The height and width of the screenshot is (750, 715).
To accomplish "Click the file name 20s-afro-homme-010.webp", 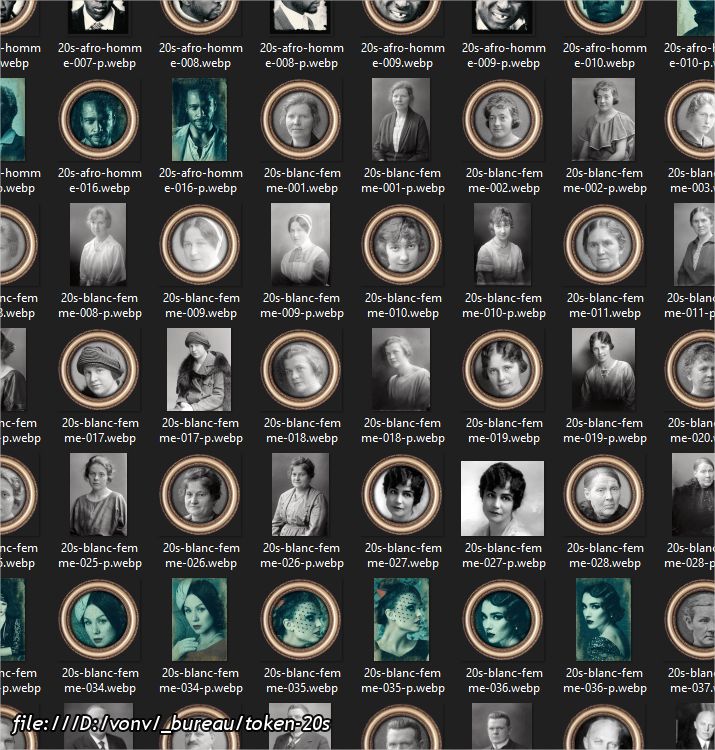I will (605, 55).
